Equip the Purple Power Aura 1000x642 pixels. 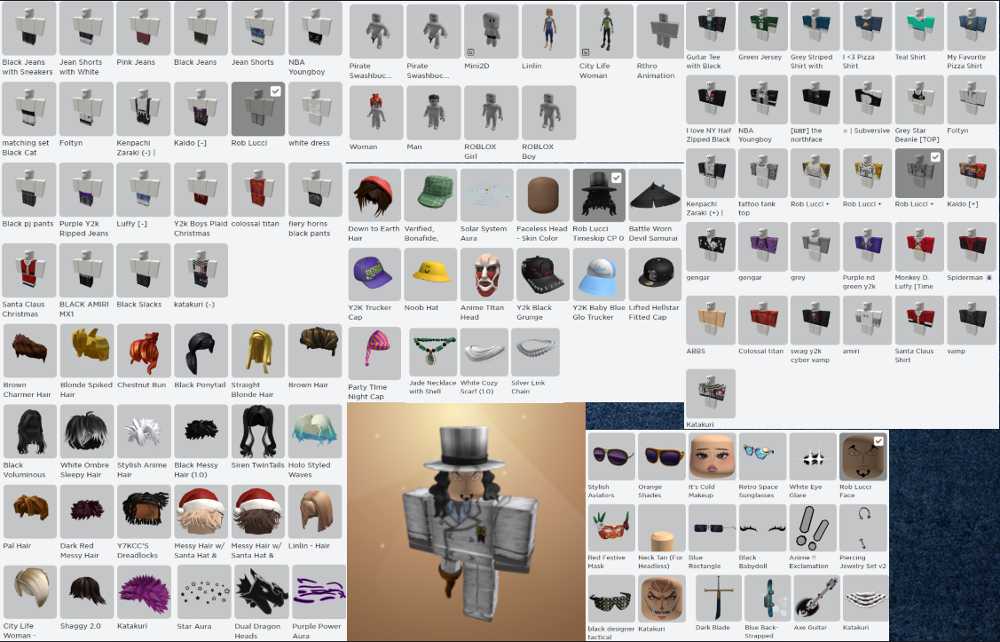319,592
